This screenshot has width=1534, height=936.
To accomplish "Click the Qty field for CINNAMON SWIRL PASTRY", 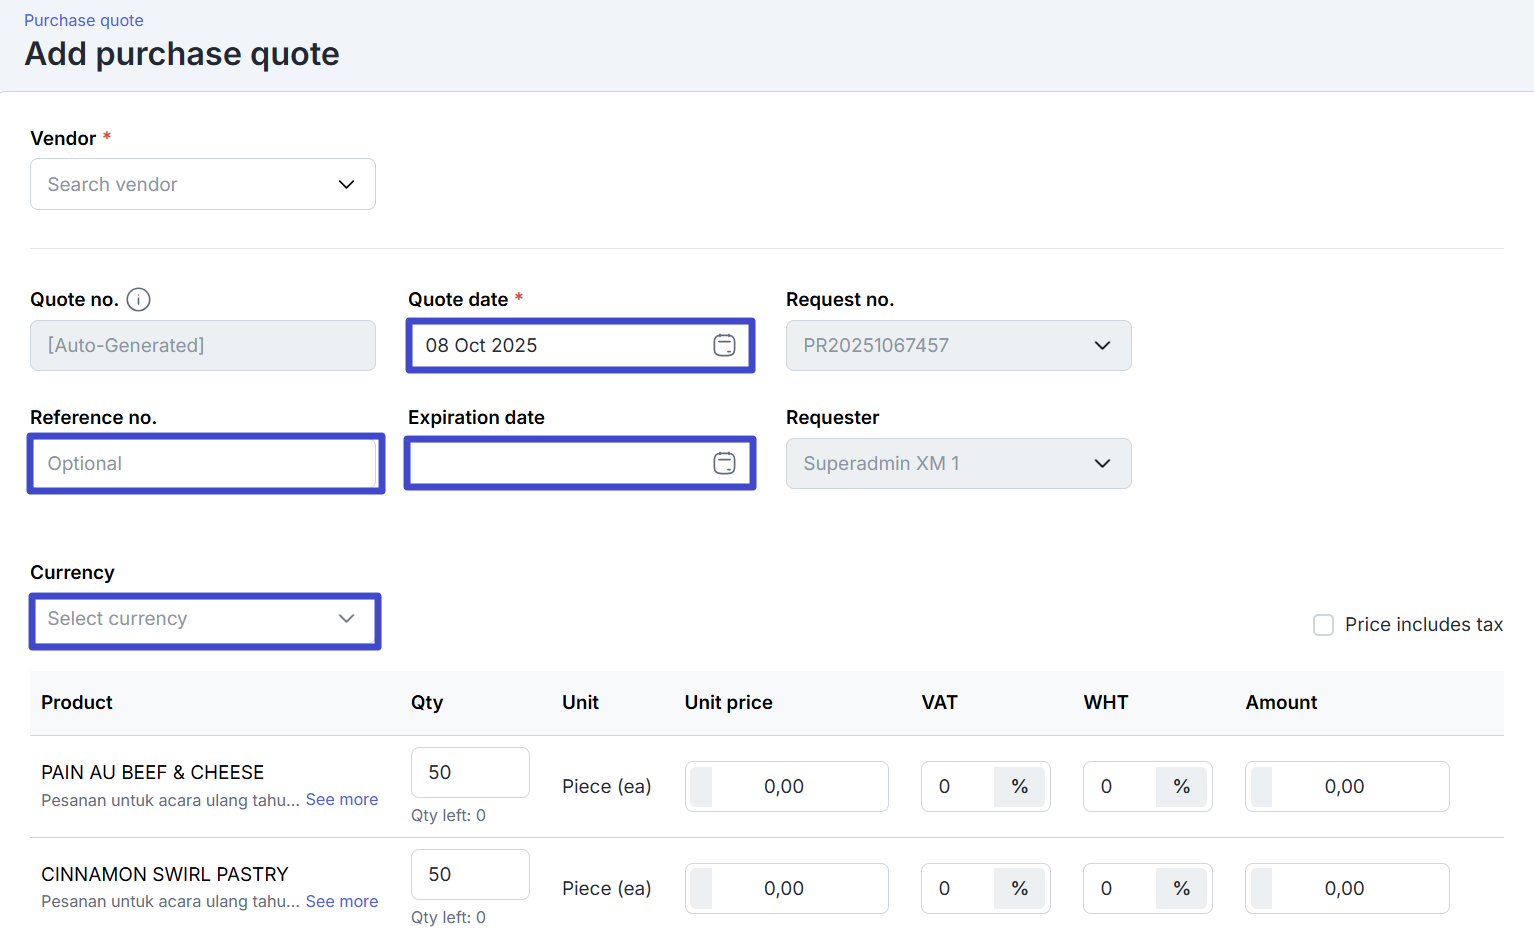I will pyautogui.click(x=469, y=874).
